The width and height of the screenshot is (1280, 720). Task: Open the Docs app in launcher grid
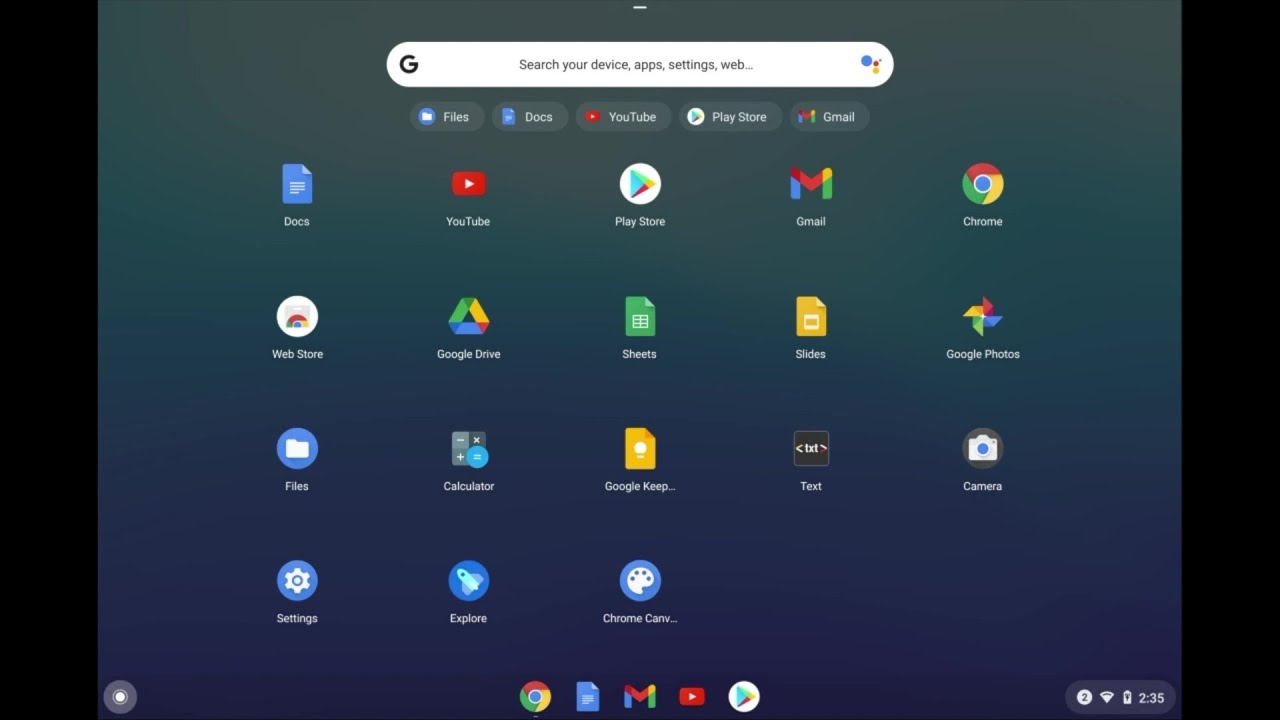297,185
